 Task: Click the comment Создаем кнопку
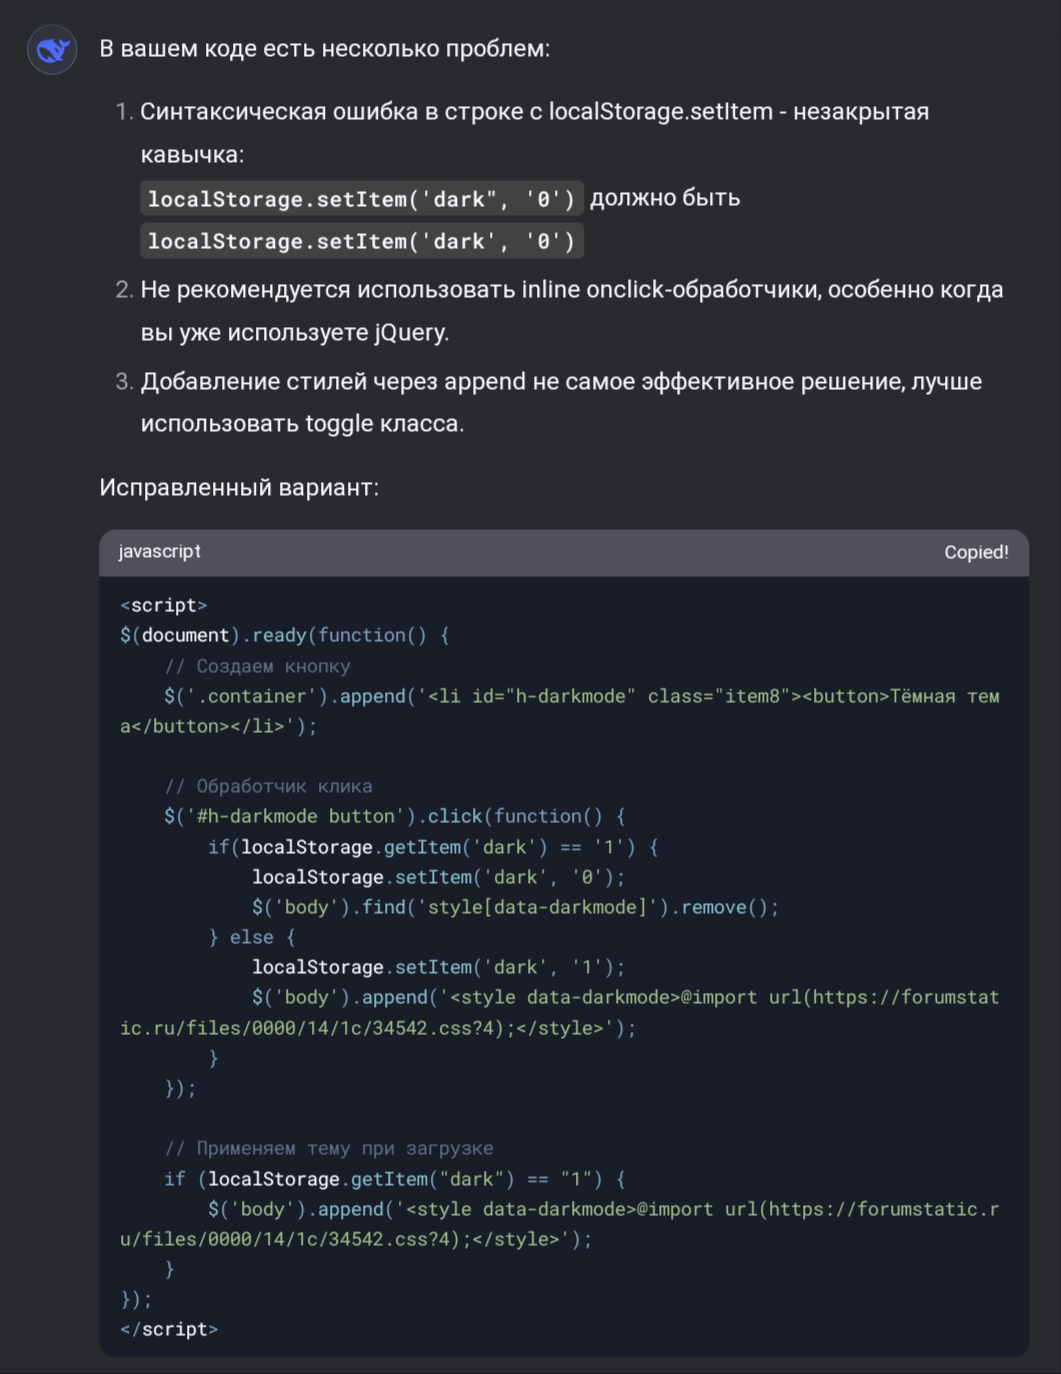[x=257, y=666]
